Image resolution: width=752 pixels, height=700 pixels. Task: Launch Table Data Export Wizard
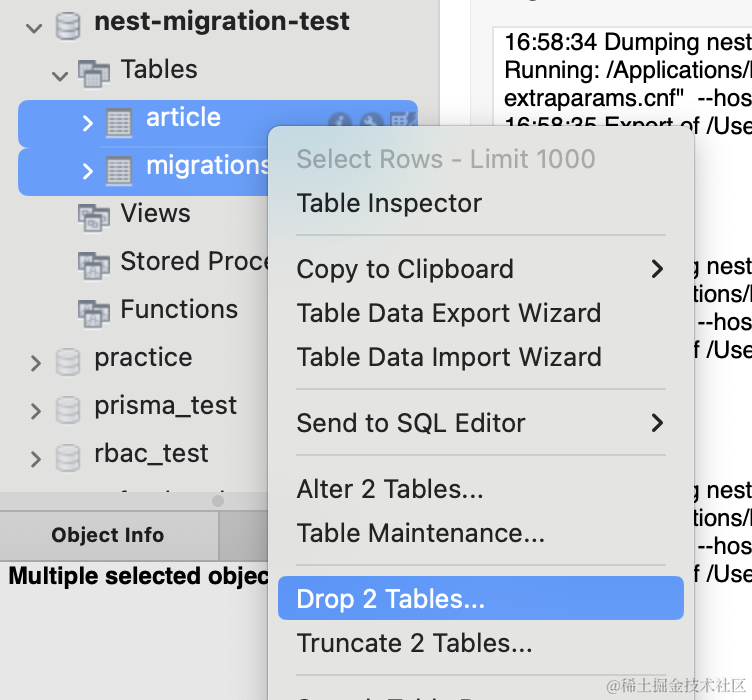(448, 313)
